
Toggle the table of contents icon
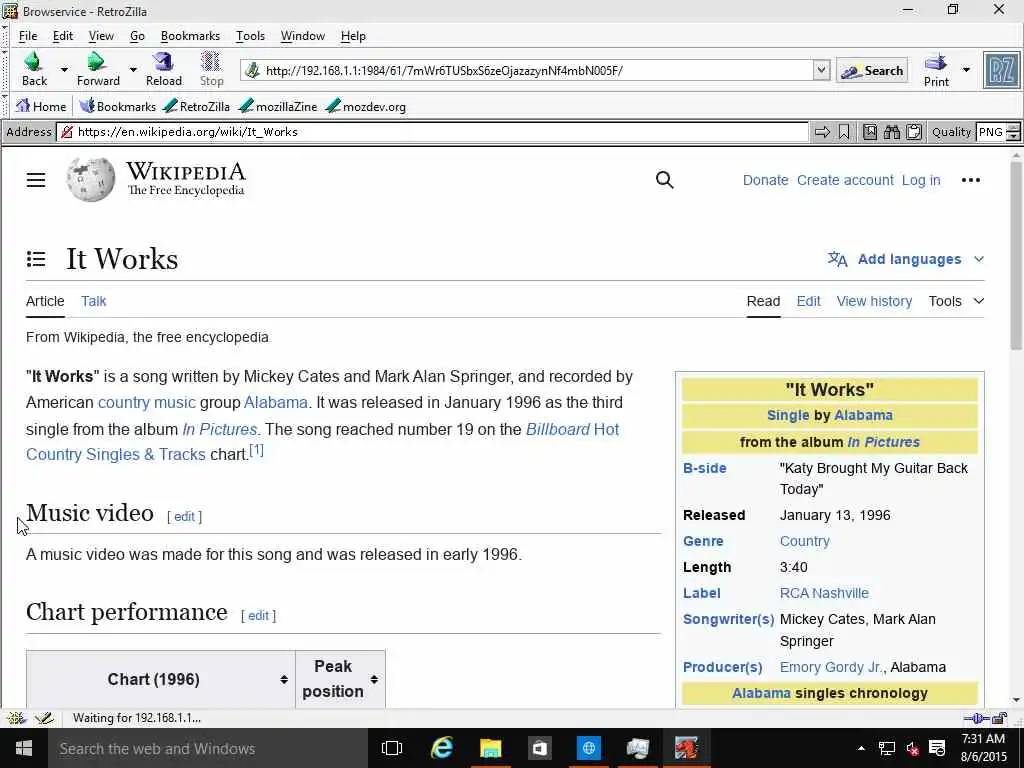36,259
